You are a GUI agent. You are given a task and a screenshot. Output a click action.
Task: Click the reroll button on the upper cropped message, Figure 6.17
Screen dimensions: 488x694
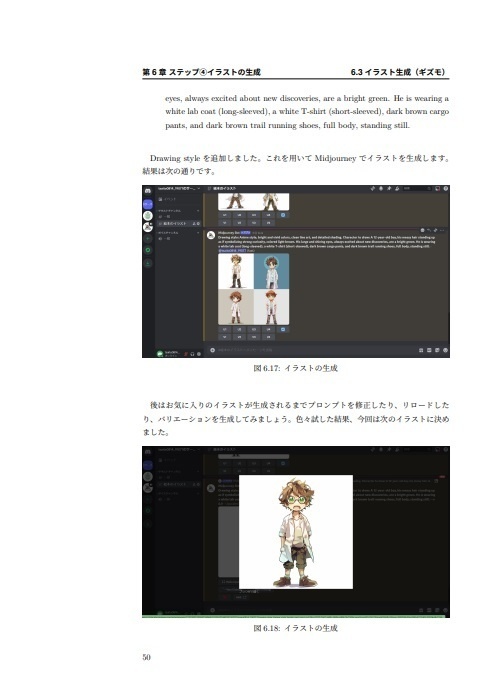pos(283,215)
